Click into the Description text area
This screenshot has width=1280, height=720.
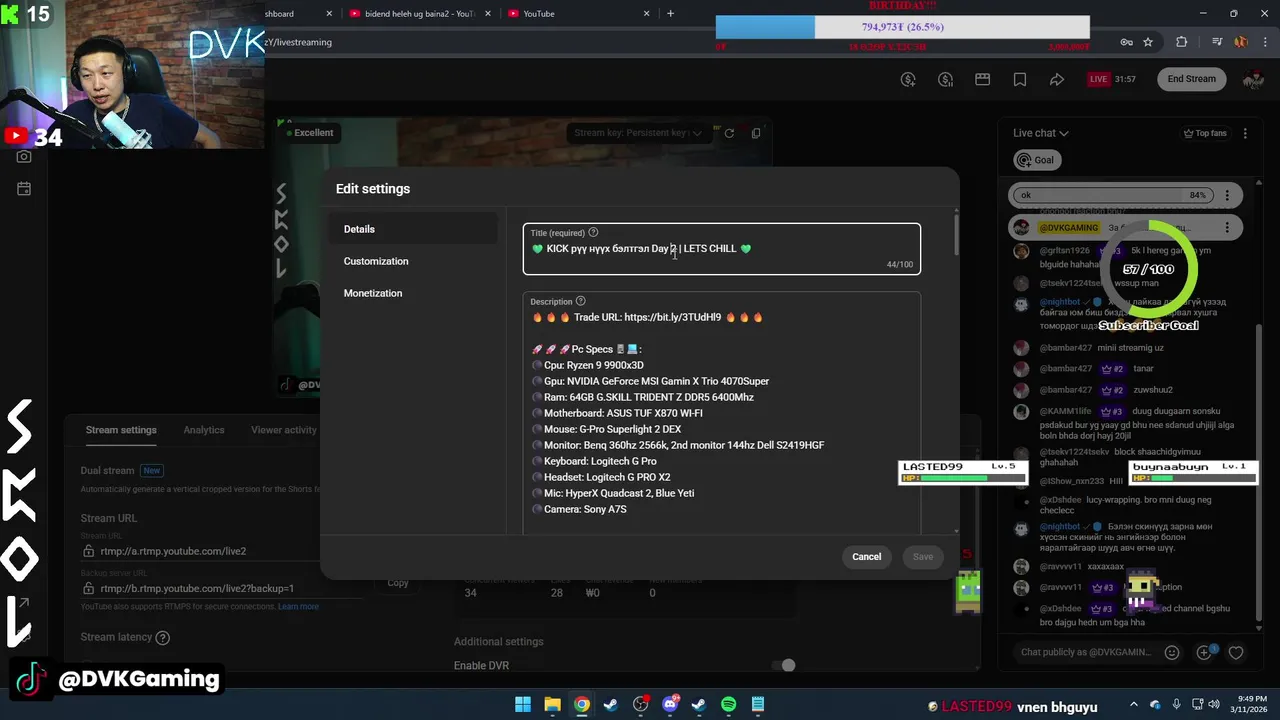[x=721, y=412]
